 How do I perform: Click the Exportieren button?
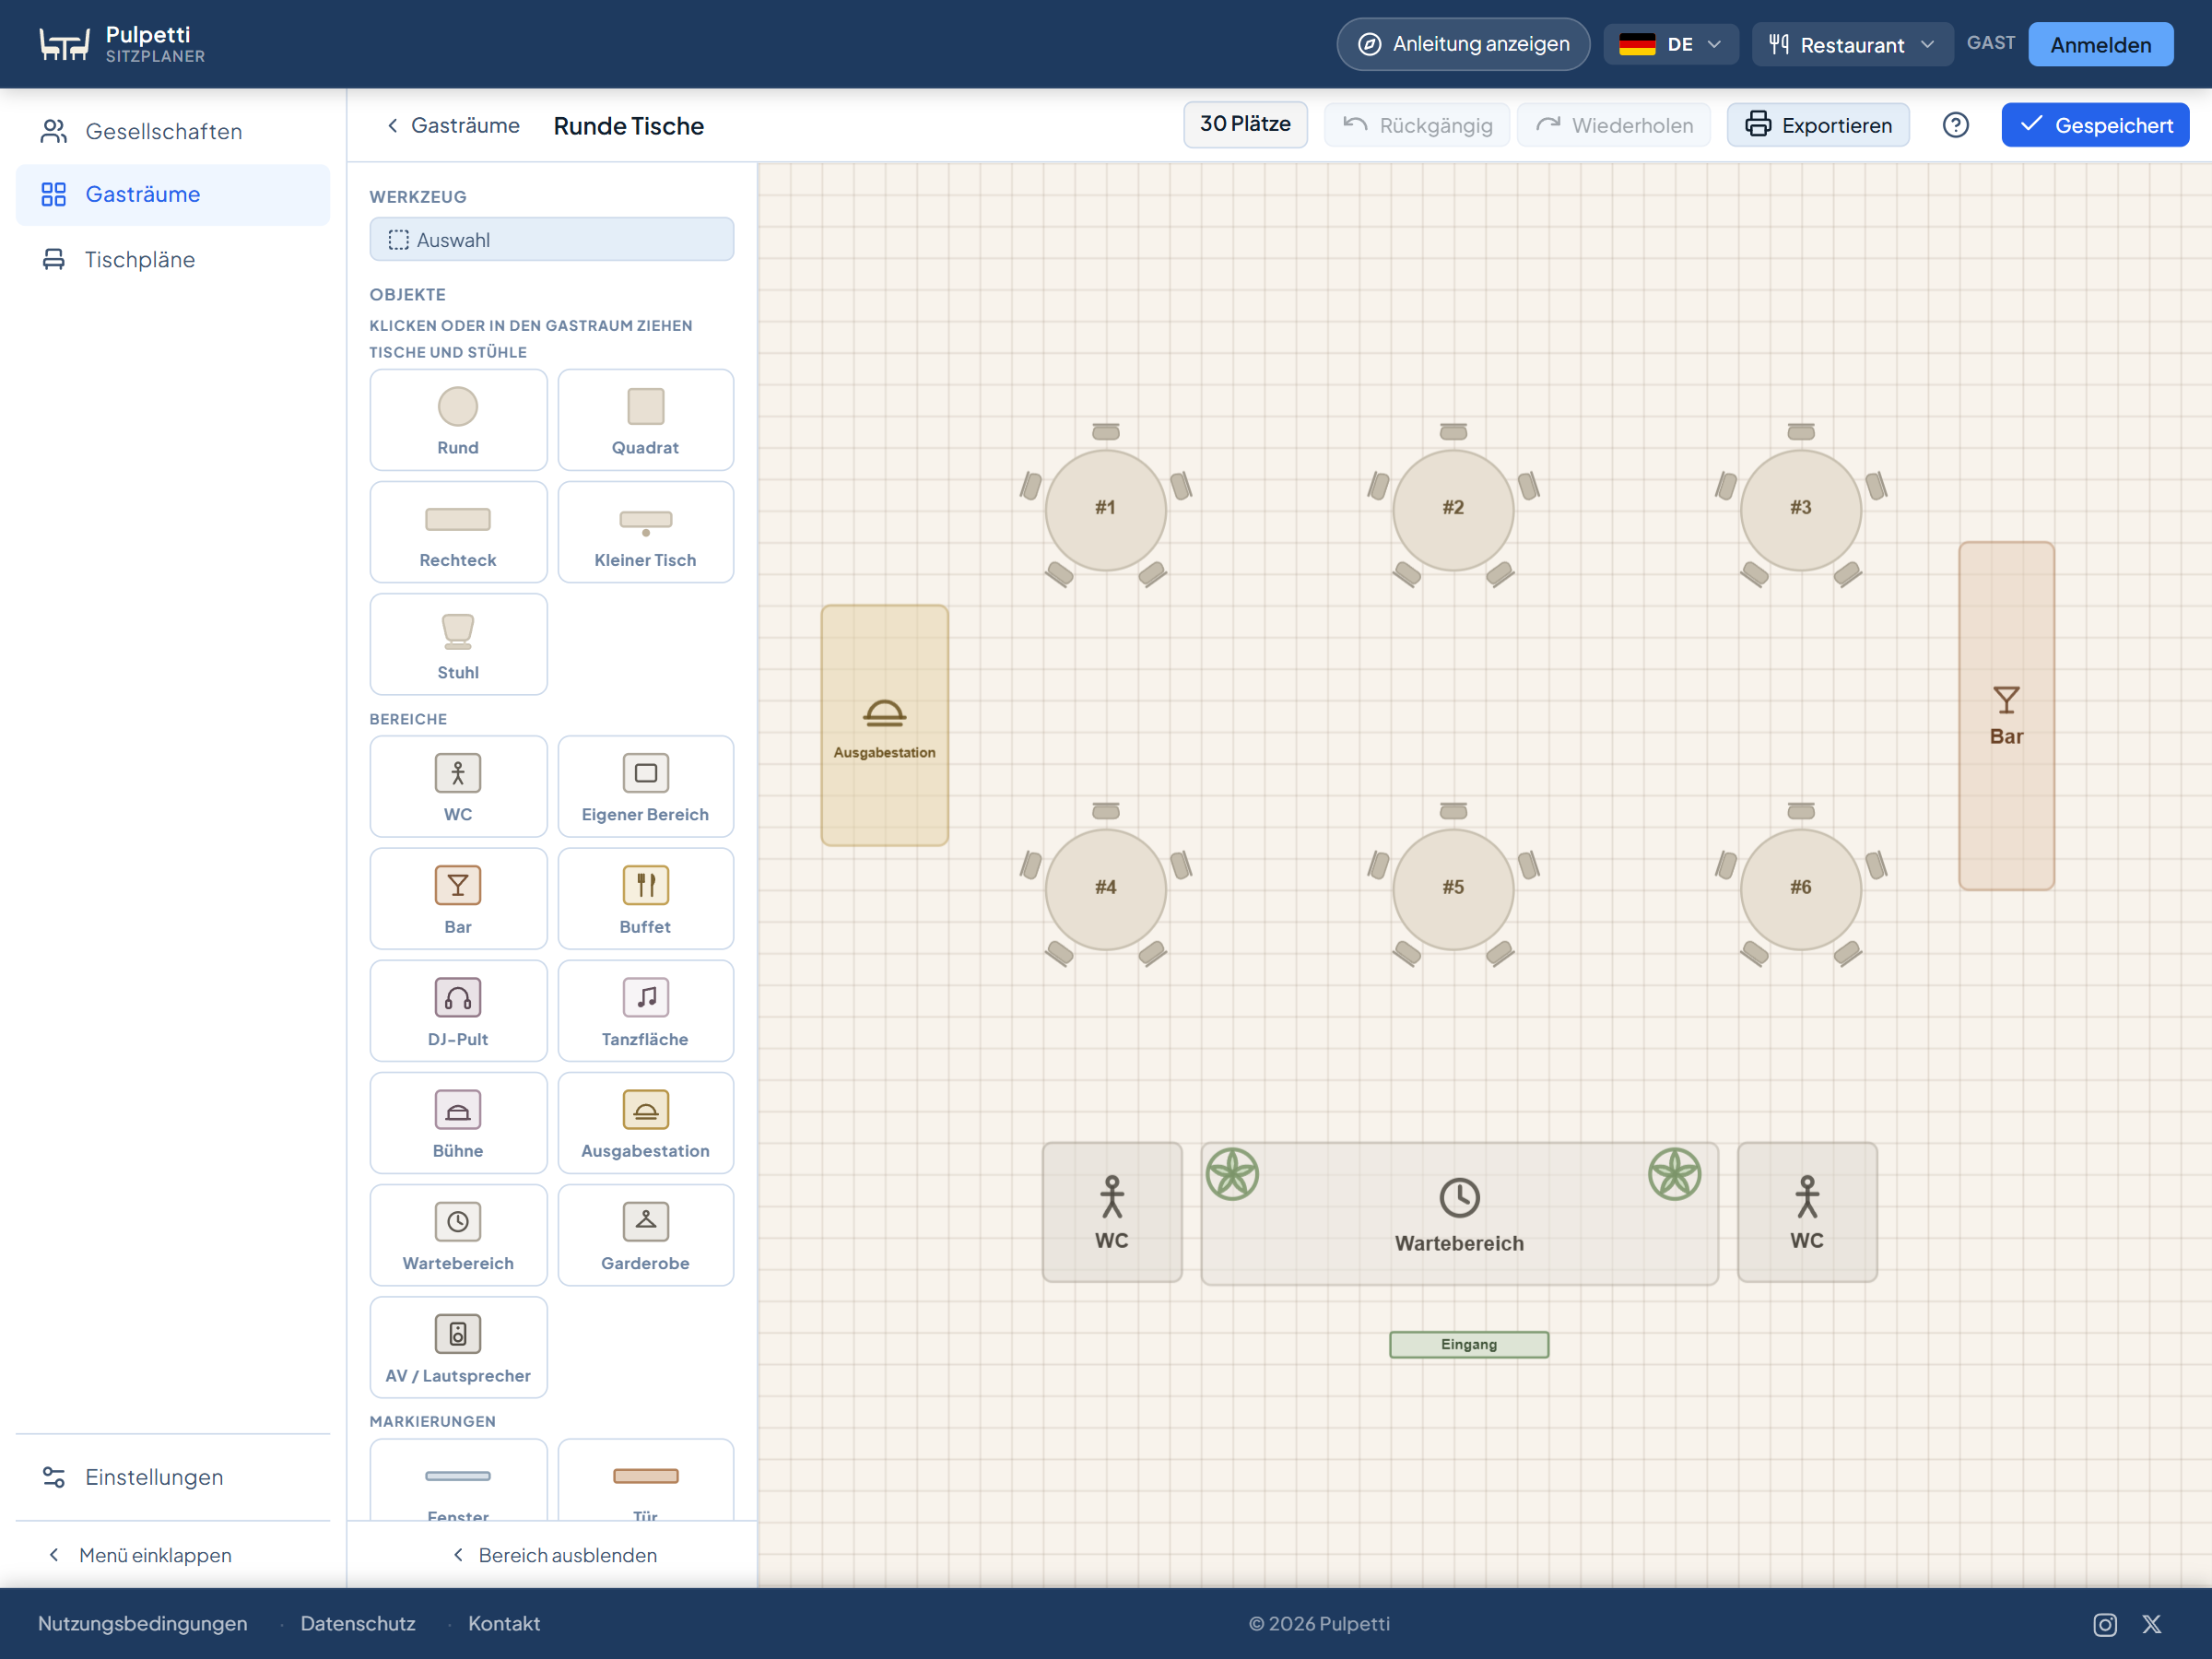(1818, 125)
